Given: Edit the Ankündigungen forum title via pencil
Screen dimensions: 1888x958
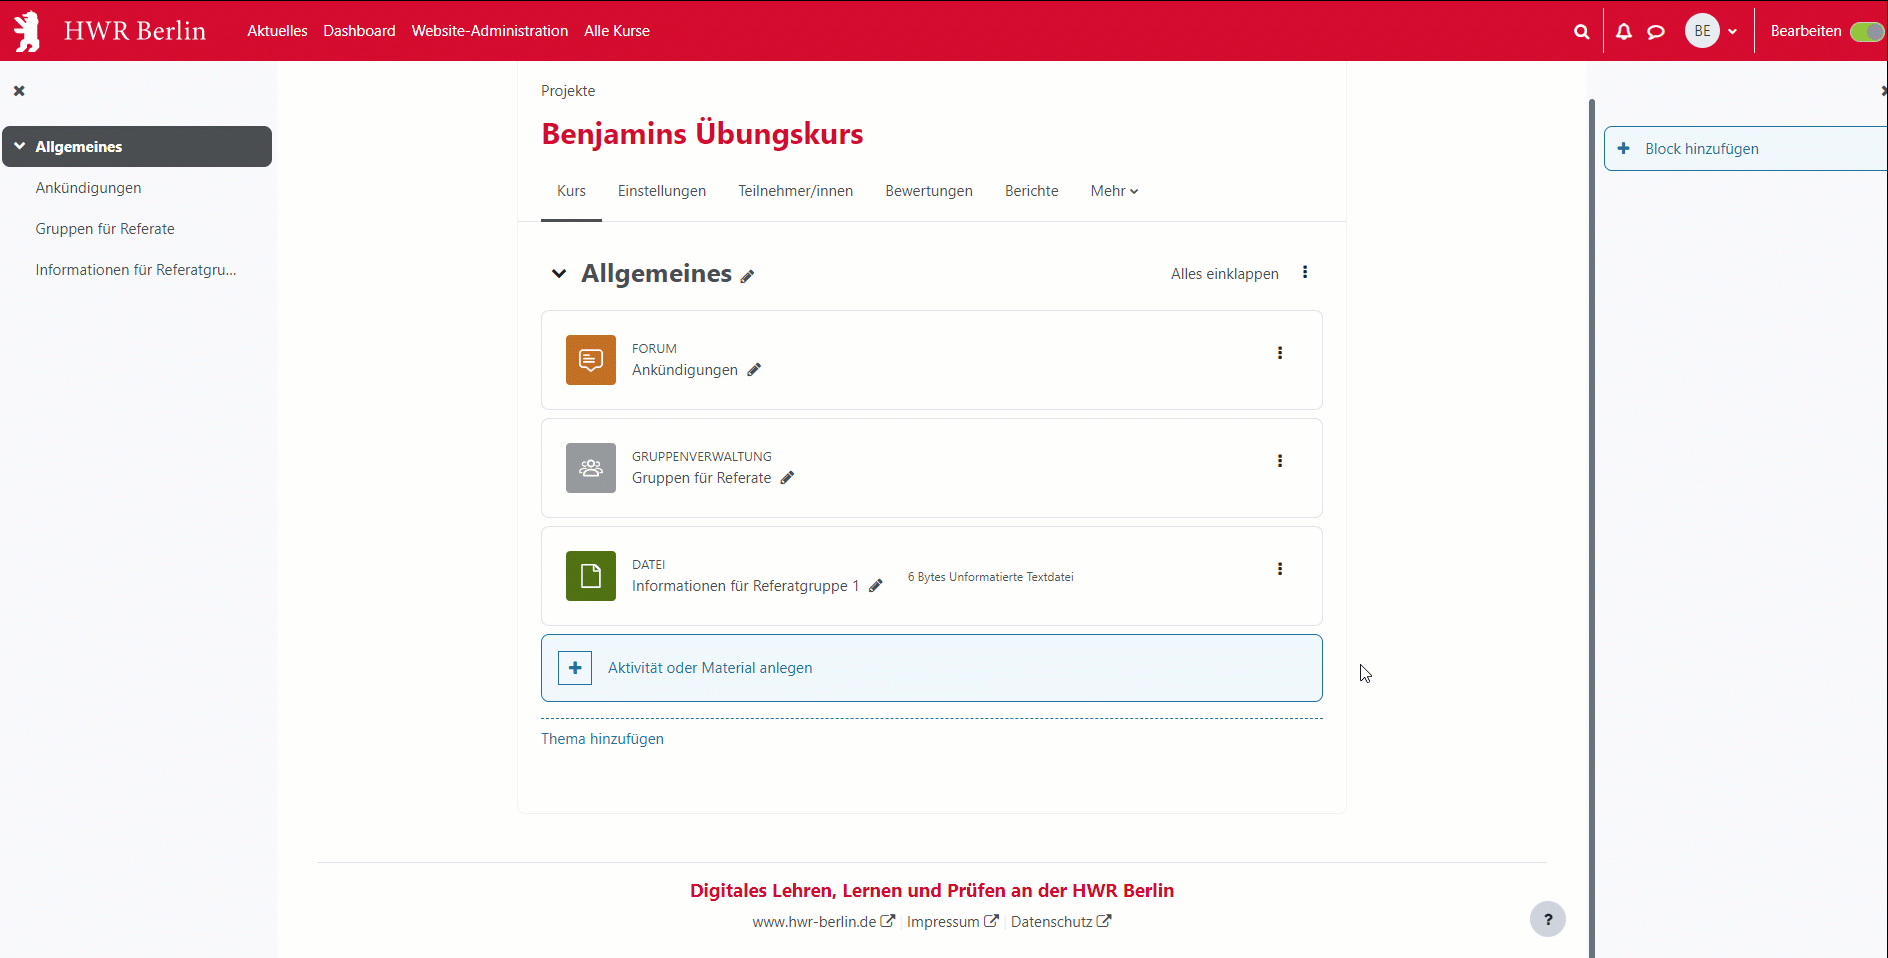Looking at the screenshot, I should pos(754,370).
